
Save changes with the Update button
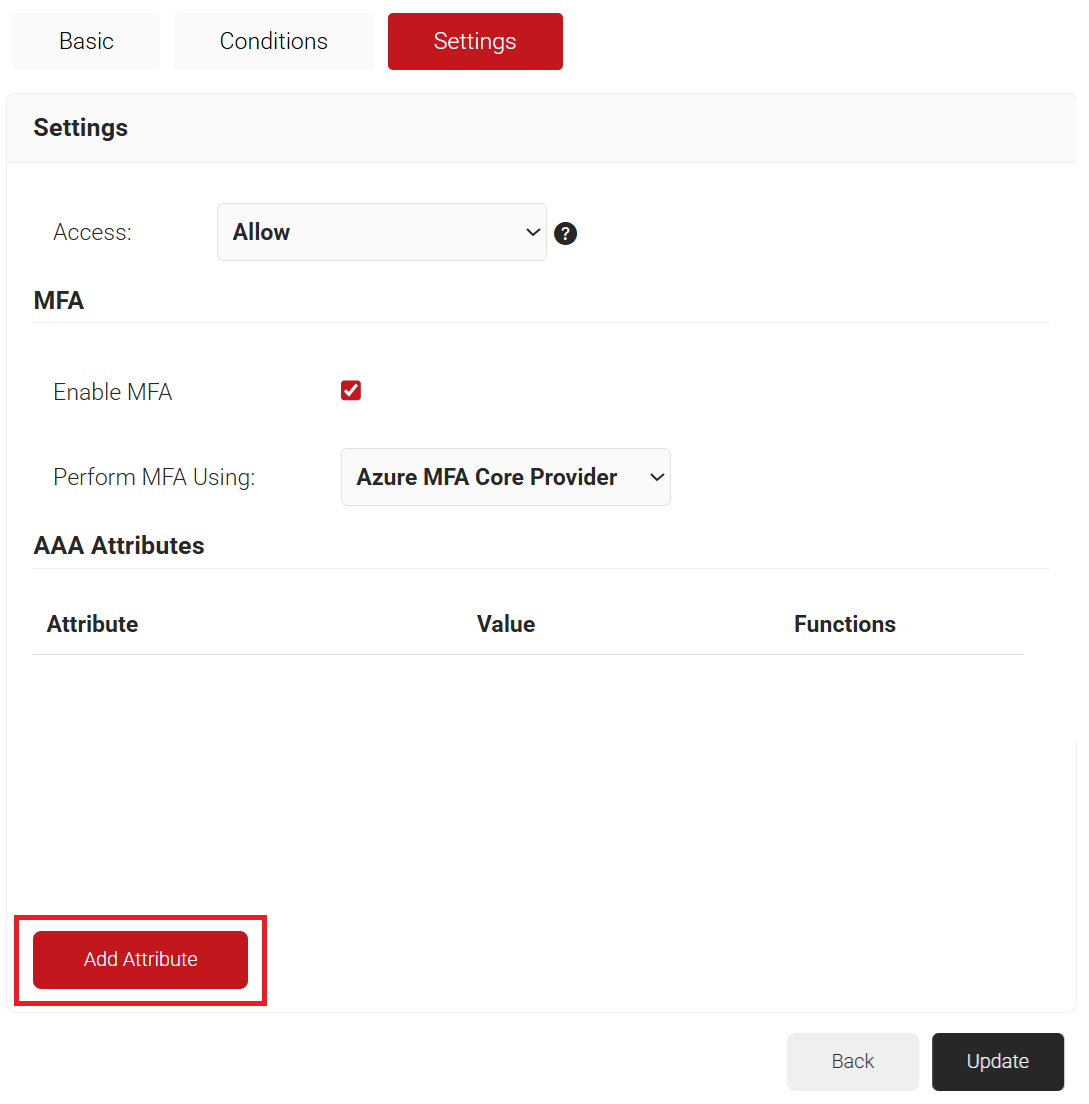(x=997, y=1061)
